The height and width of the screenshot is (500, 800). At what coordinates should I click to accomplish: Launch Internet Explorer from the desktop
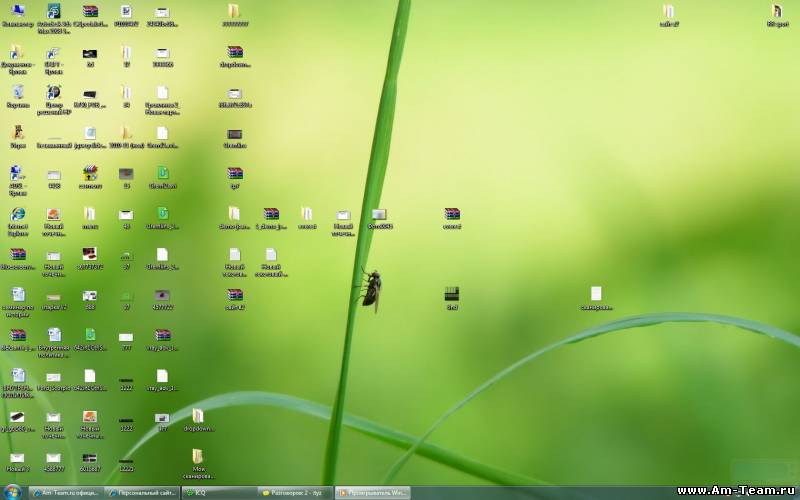pos(18,221)
